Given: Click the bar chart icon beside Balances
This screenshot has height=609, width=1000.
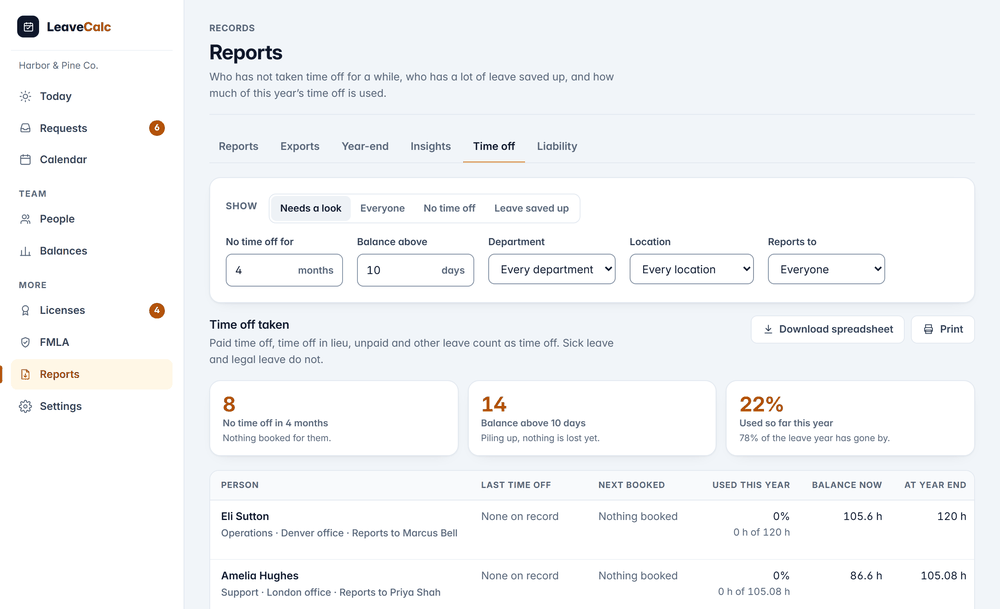Looking at the screenshot, I should (x=25, y=251).
